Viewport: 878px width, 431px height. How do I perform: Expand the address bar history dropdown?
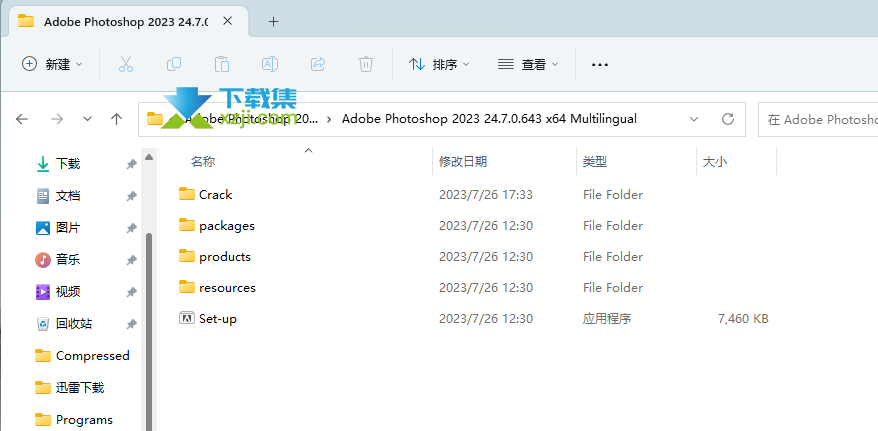694,119
